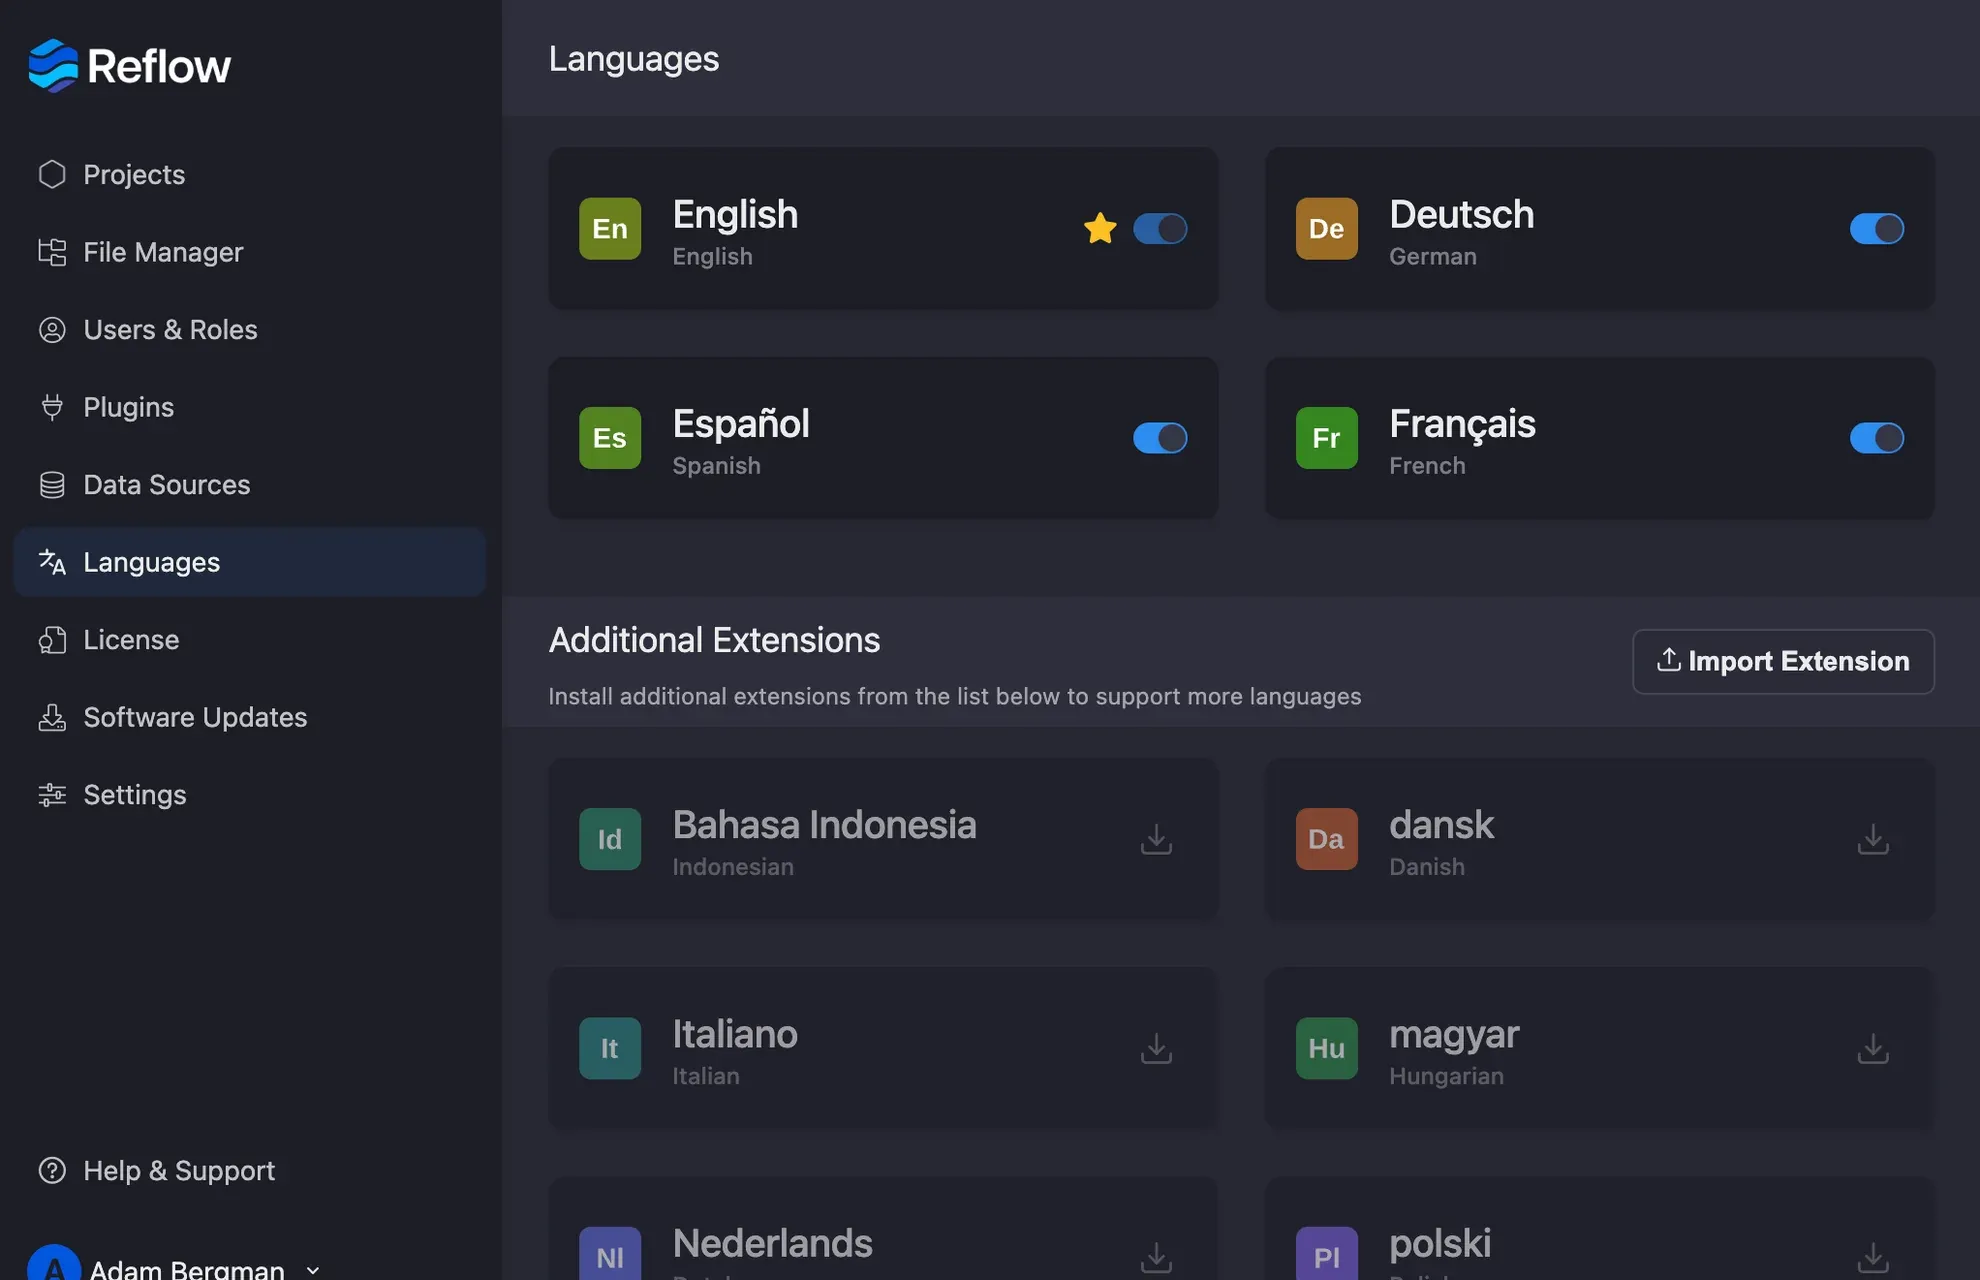
Task: Open the Settings page
Action: (249, 795)
